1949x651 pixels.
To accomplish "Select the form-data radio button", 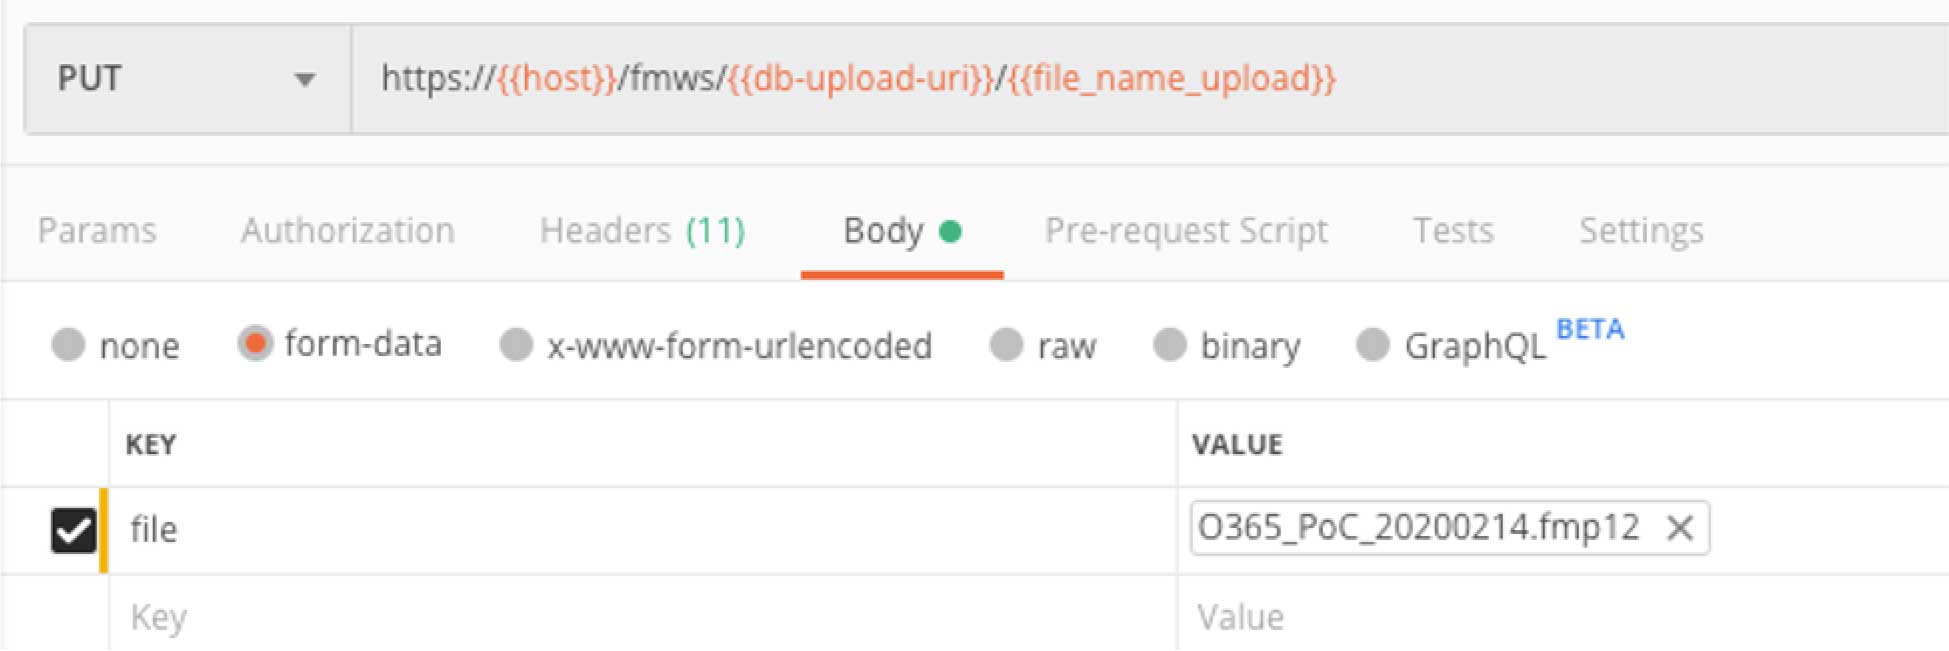I will point(255,343).
